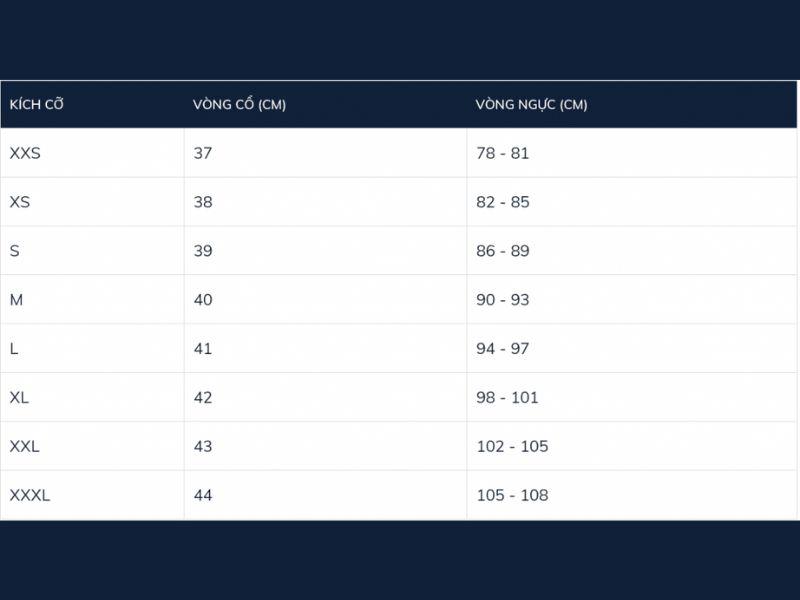This screenshot has width=800, height=600.
Task: Select the XS size cell
Action: [20, 202]
